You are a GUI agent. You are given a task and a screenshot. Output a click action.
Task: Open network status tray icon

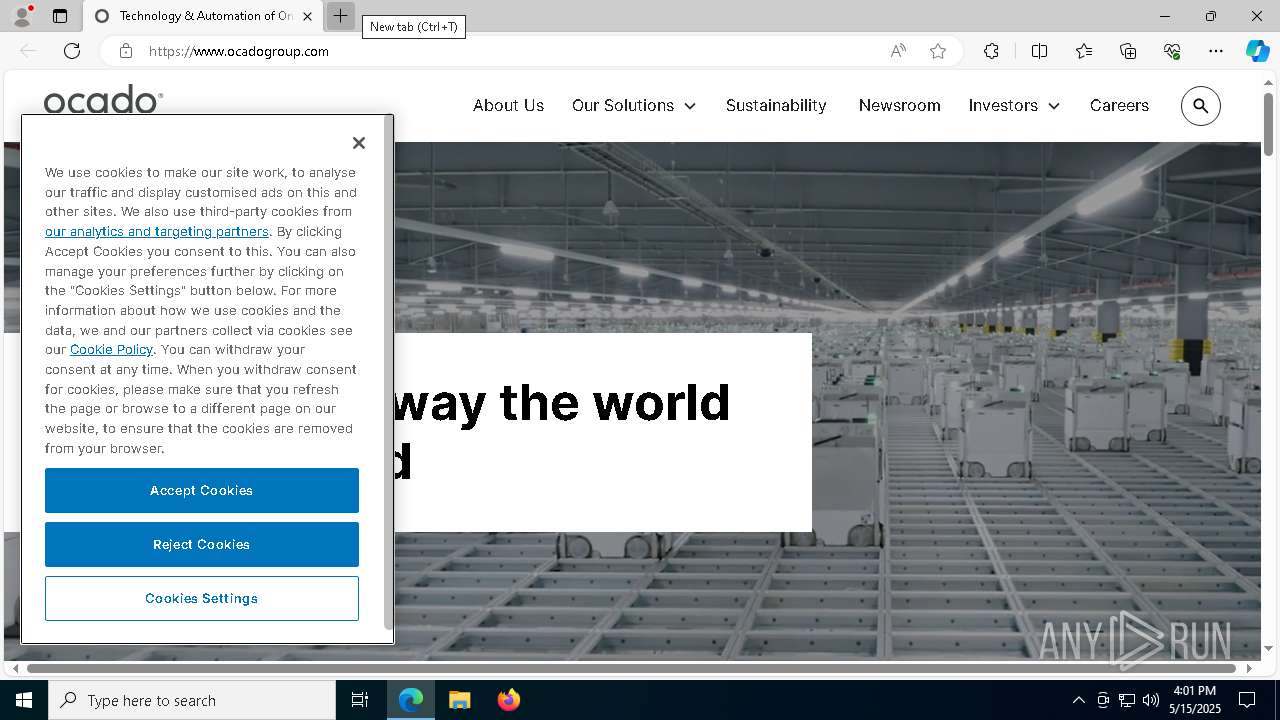tap(1127, 700)
